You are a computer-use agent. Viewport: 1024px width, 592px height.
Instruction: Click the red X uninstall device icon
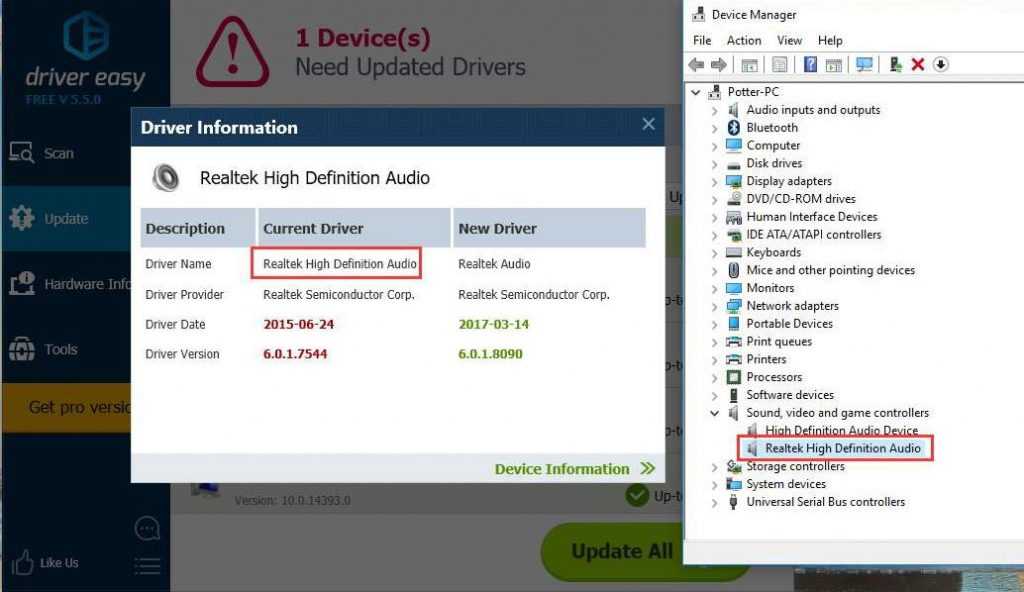tap(917, 65)
